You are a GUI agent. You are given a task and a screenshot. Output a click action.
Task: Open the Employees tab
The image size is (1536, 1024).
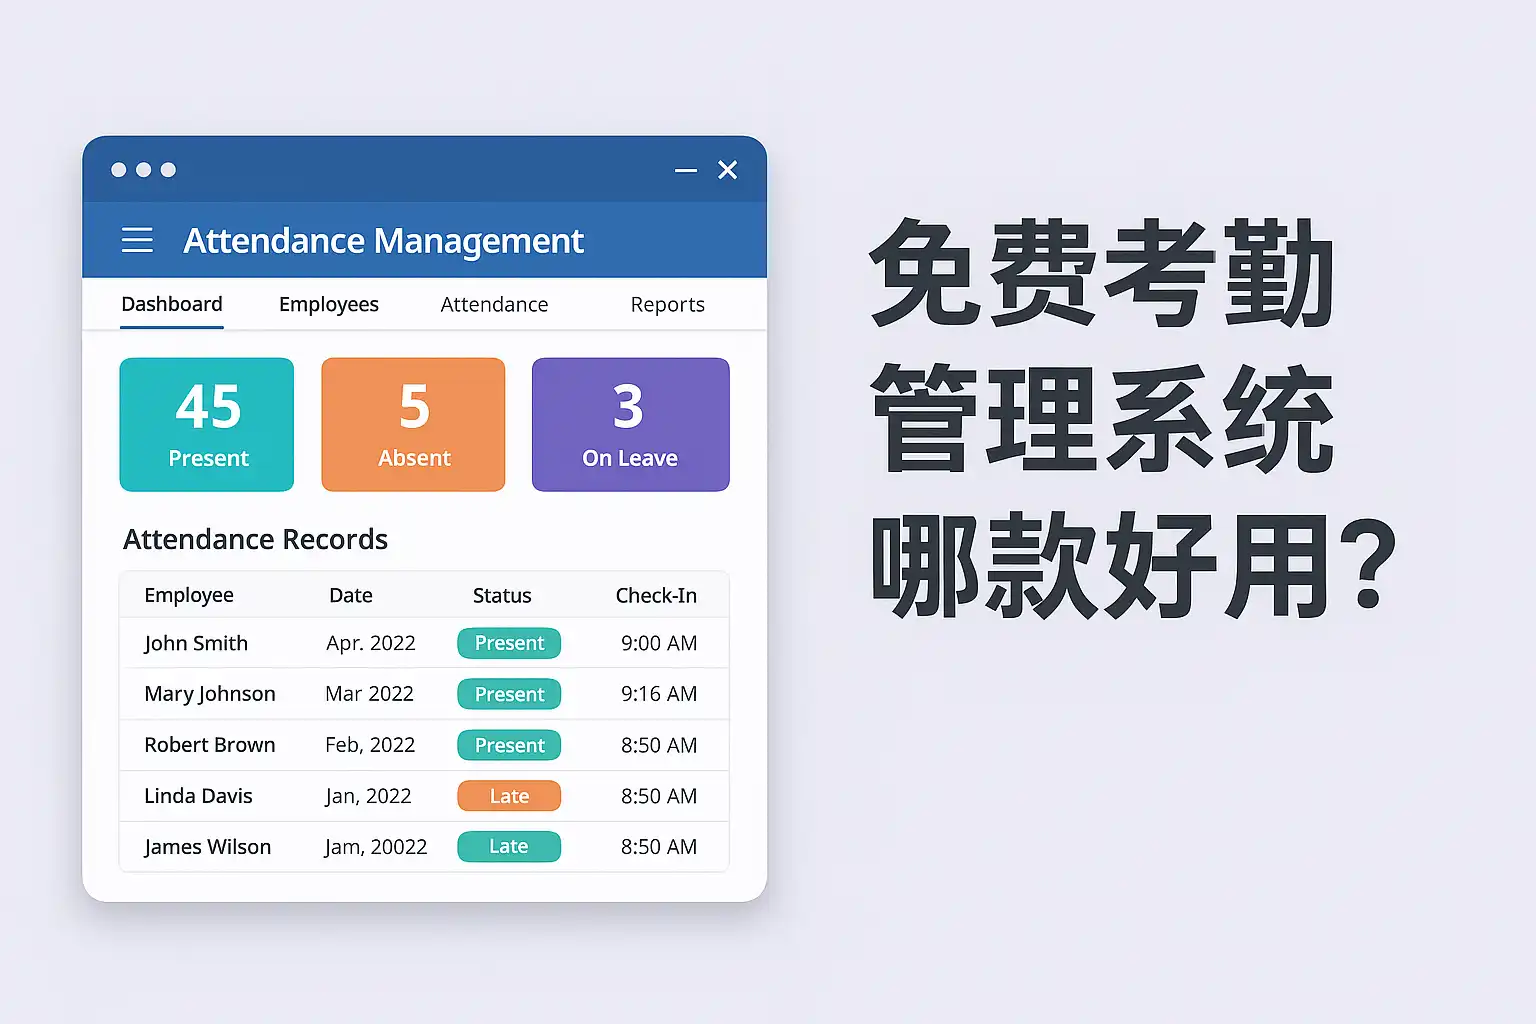(x=328, y=304)
